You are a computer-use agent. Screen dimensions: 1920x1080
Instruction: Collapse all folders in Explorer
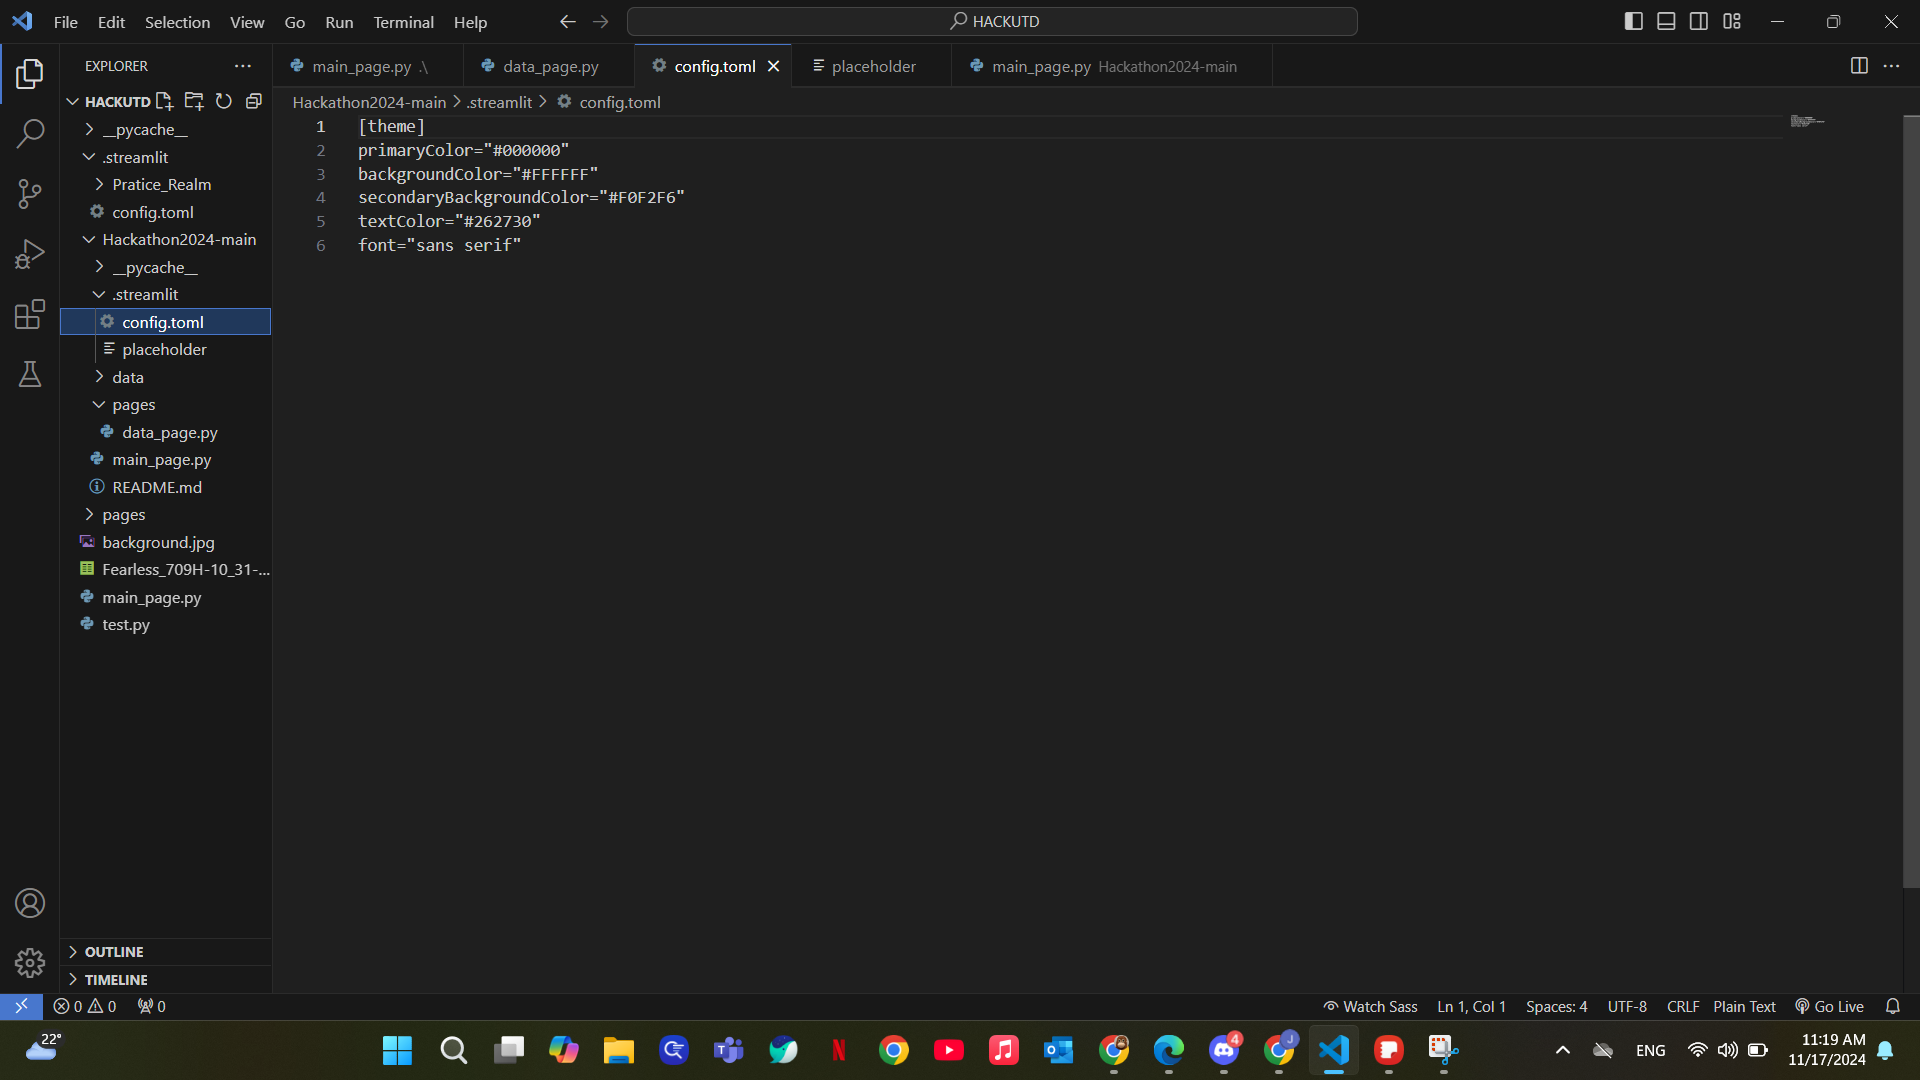tap(254, 101)
